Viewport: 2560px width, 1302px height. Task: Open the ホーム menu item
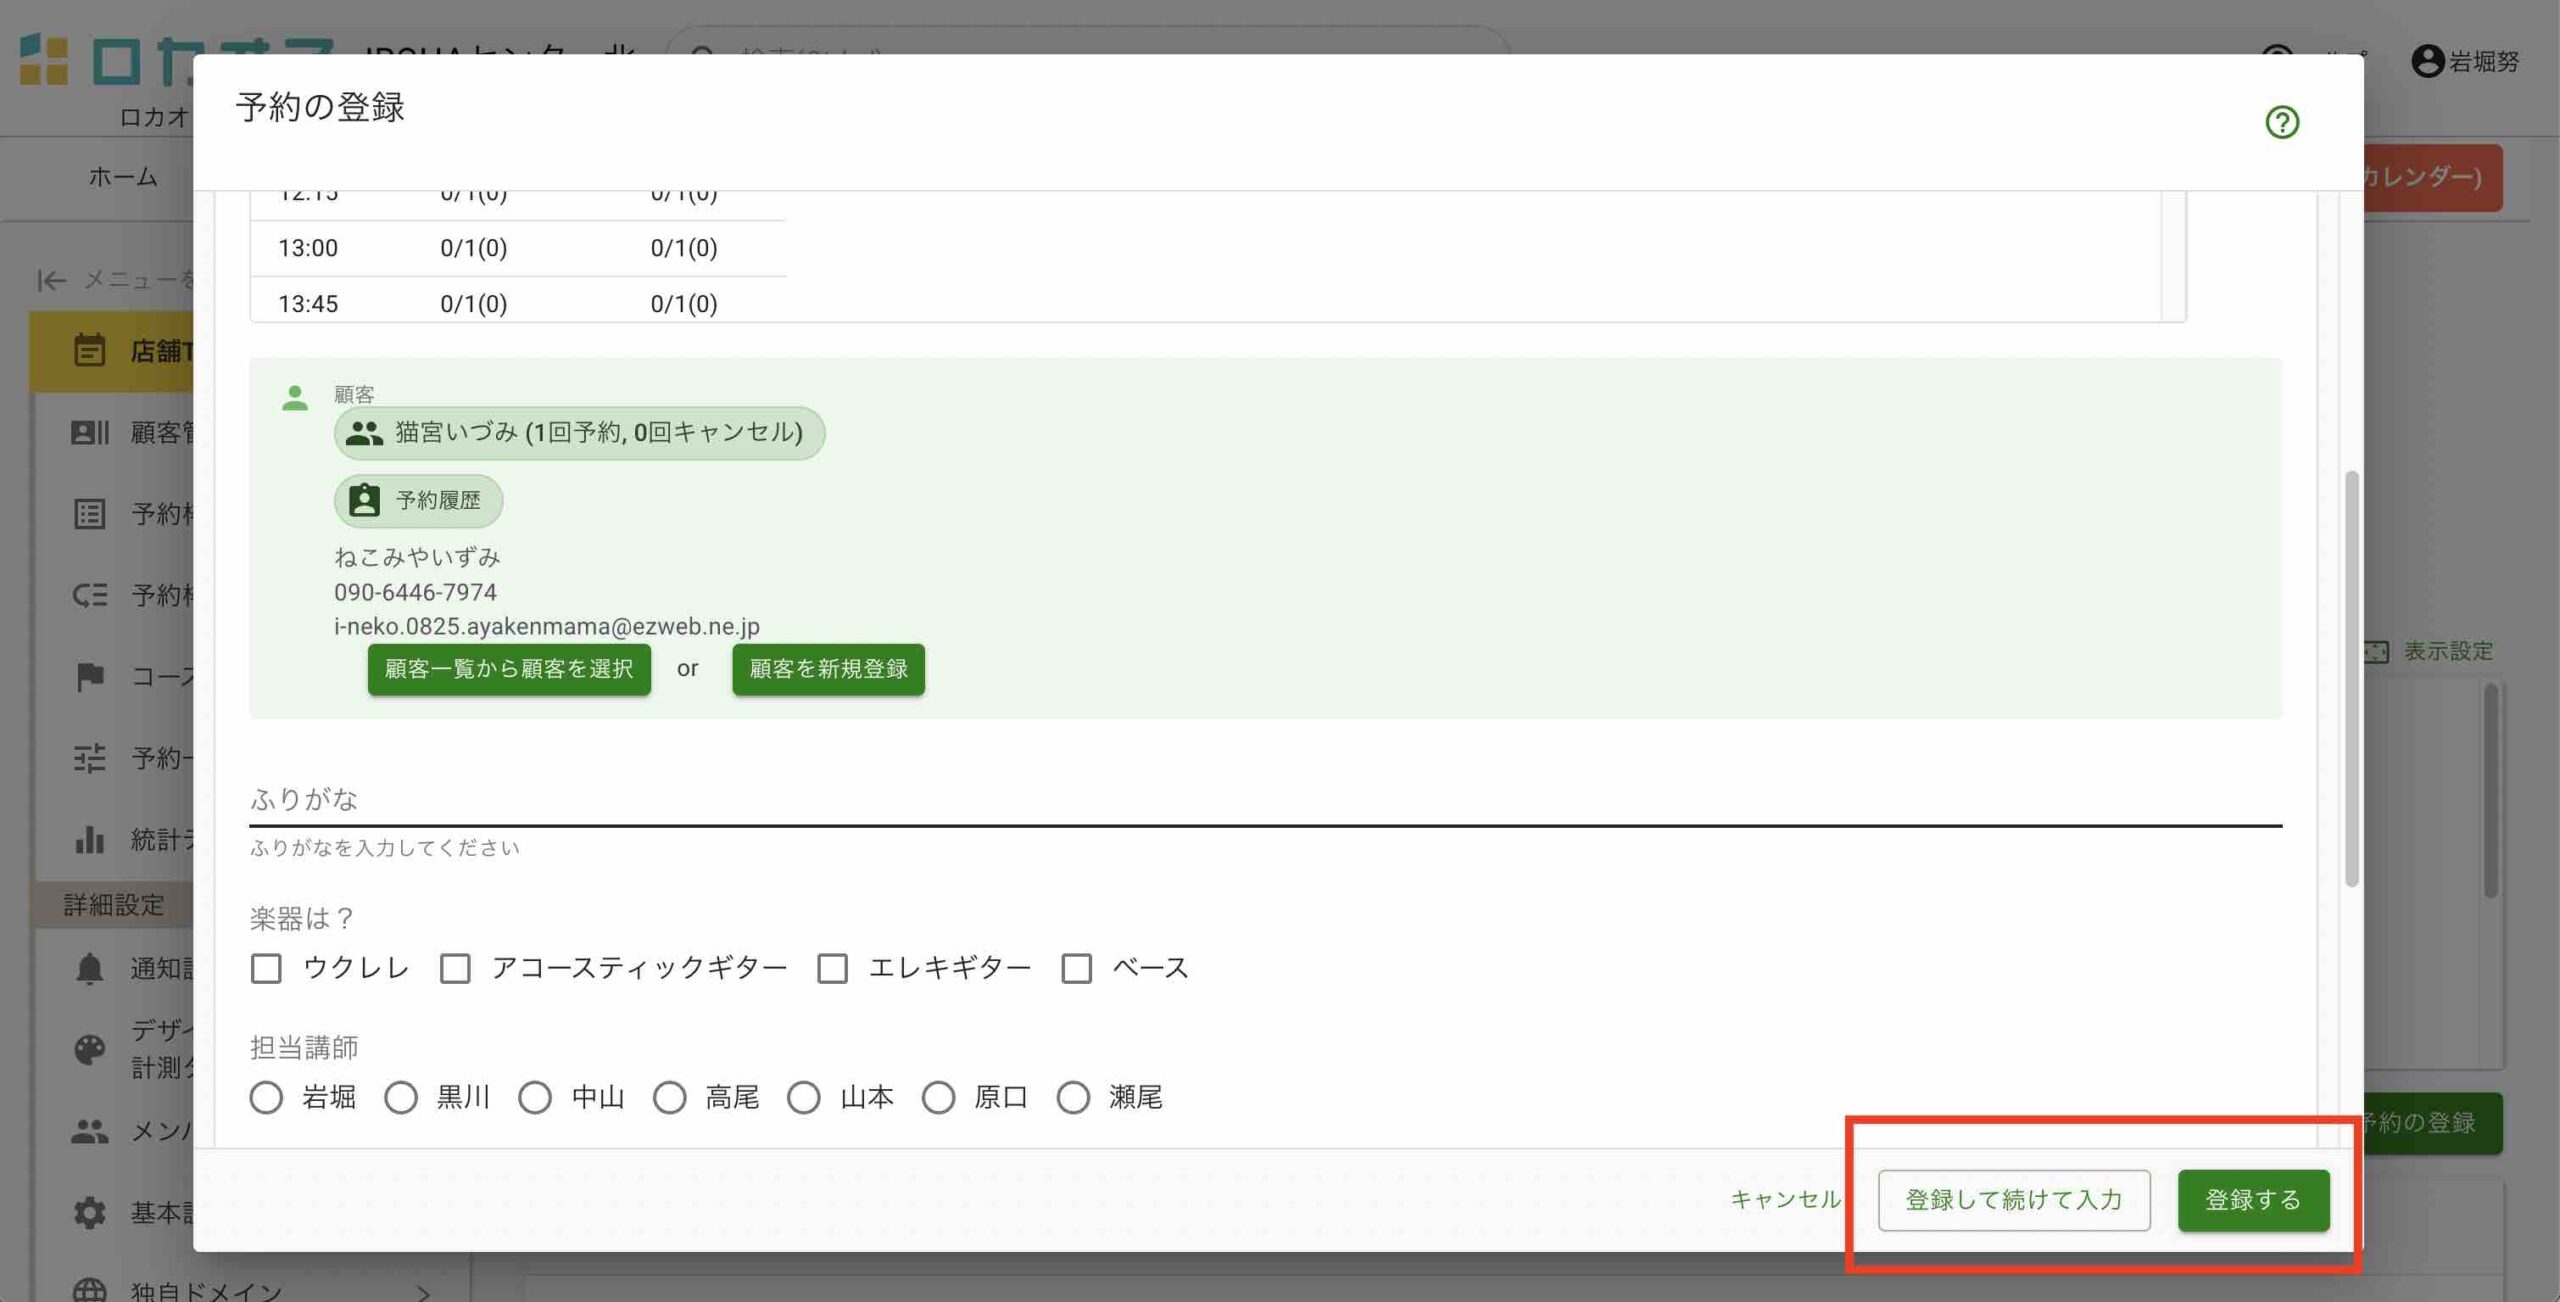[123, 177]
